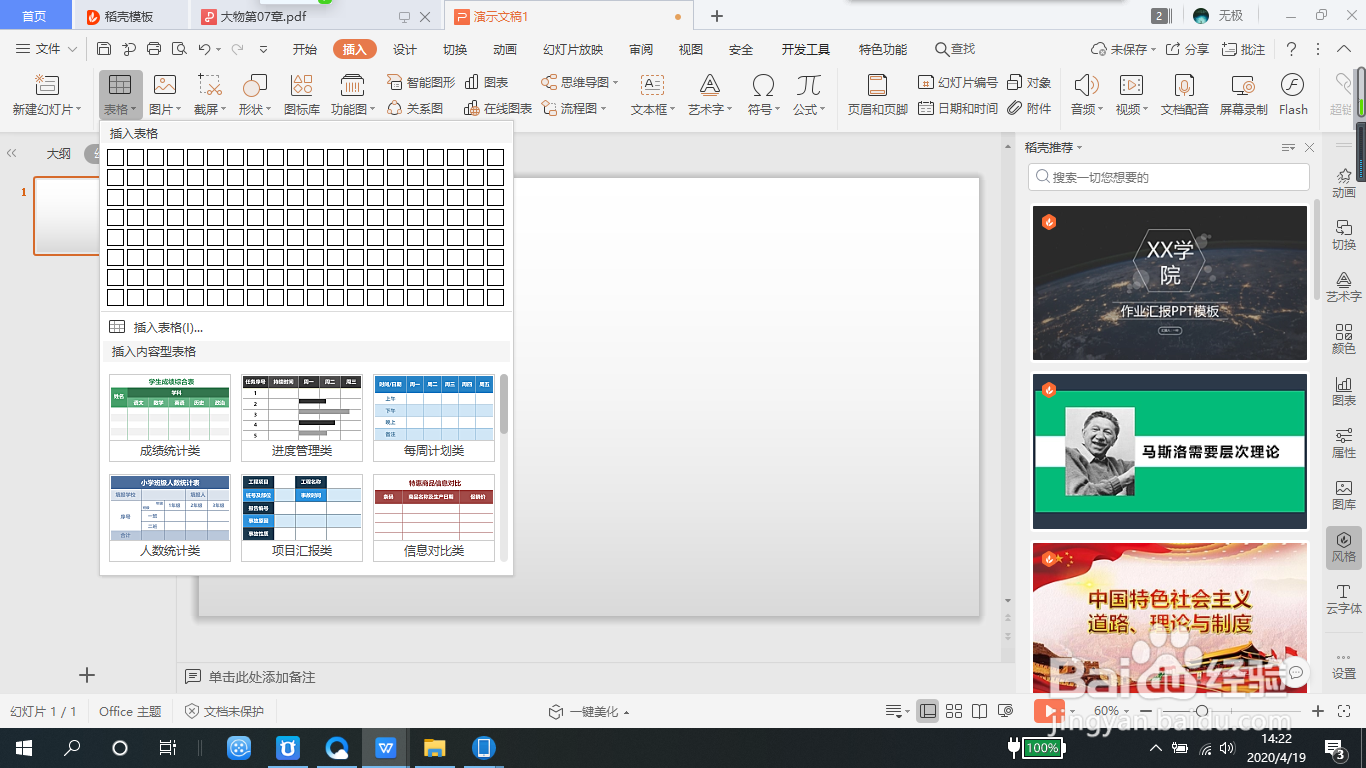Choose the 每周计划类 table template
This screenshot has width=1366, height=768.
coord(434,417)
